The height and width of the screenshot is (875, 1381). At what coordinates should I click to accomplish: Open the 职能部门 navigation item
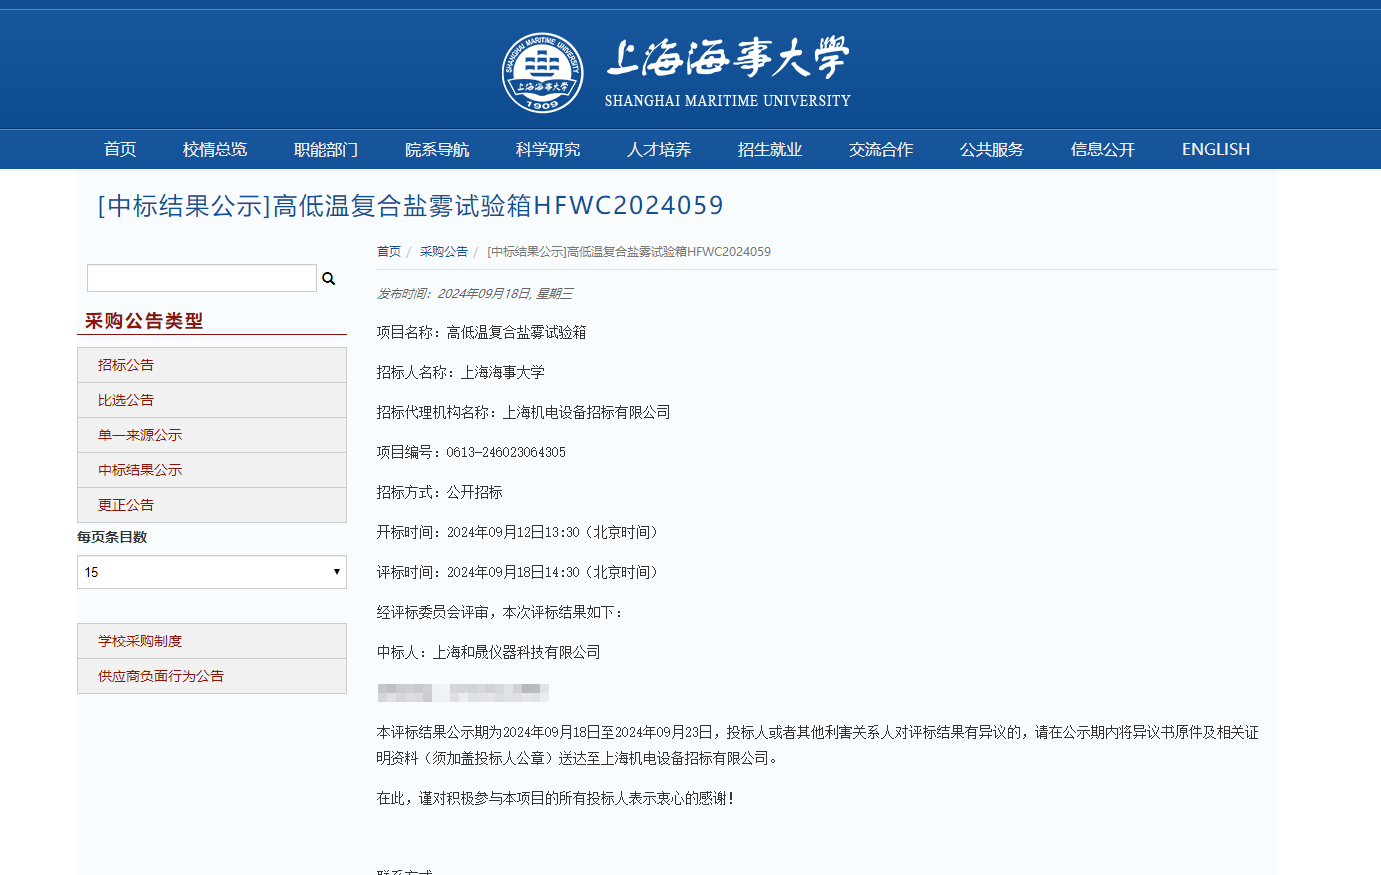pyautogui.click(x=326, y=149)
